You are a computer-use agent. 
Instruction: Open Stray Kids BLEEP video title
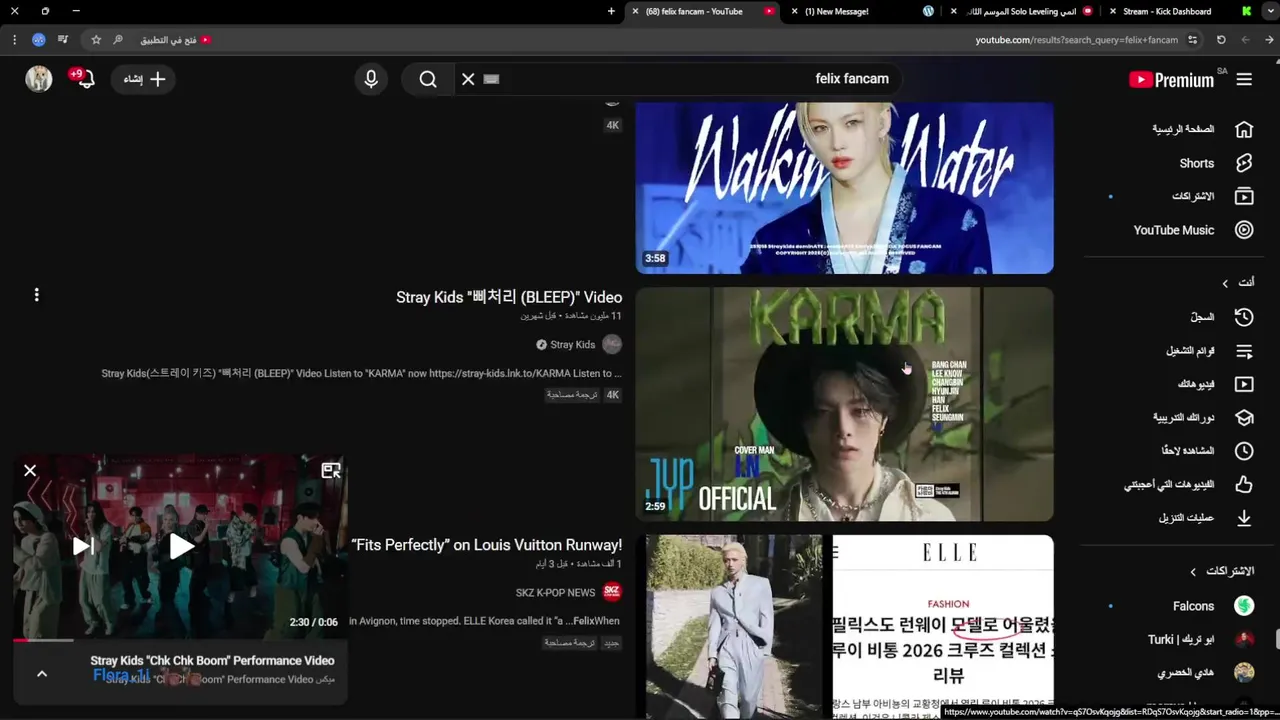click(509, 297)
